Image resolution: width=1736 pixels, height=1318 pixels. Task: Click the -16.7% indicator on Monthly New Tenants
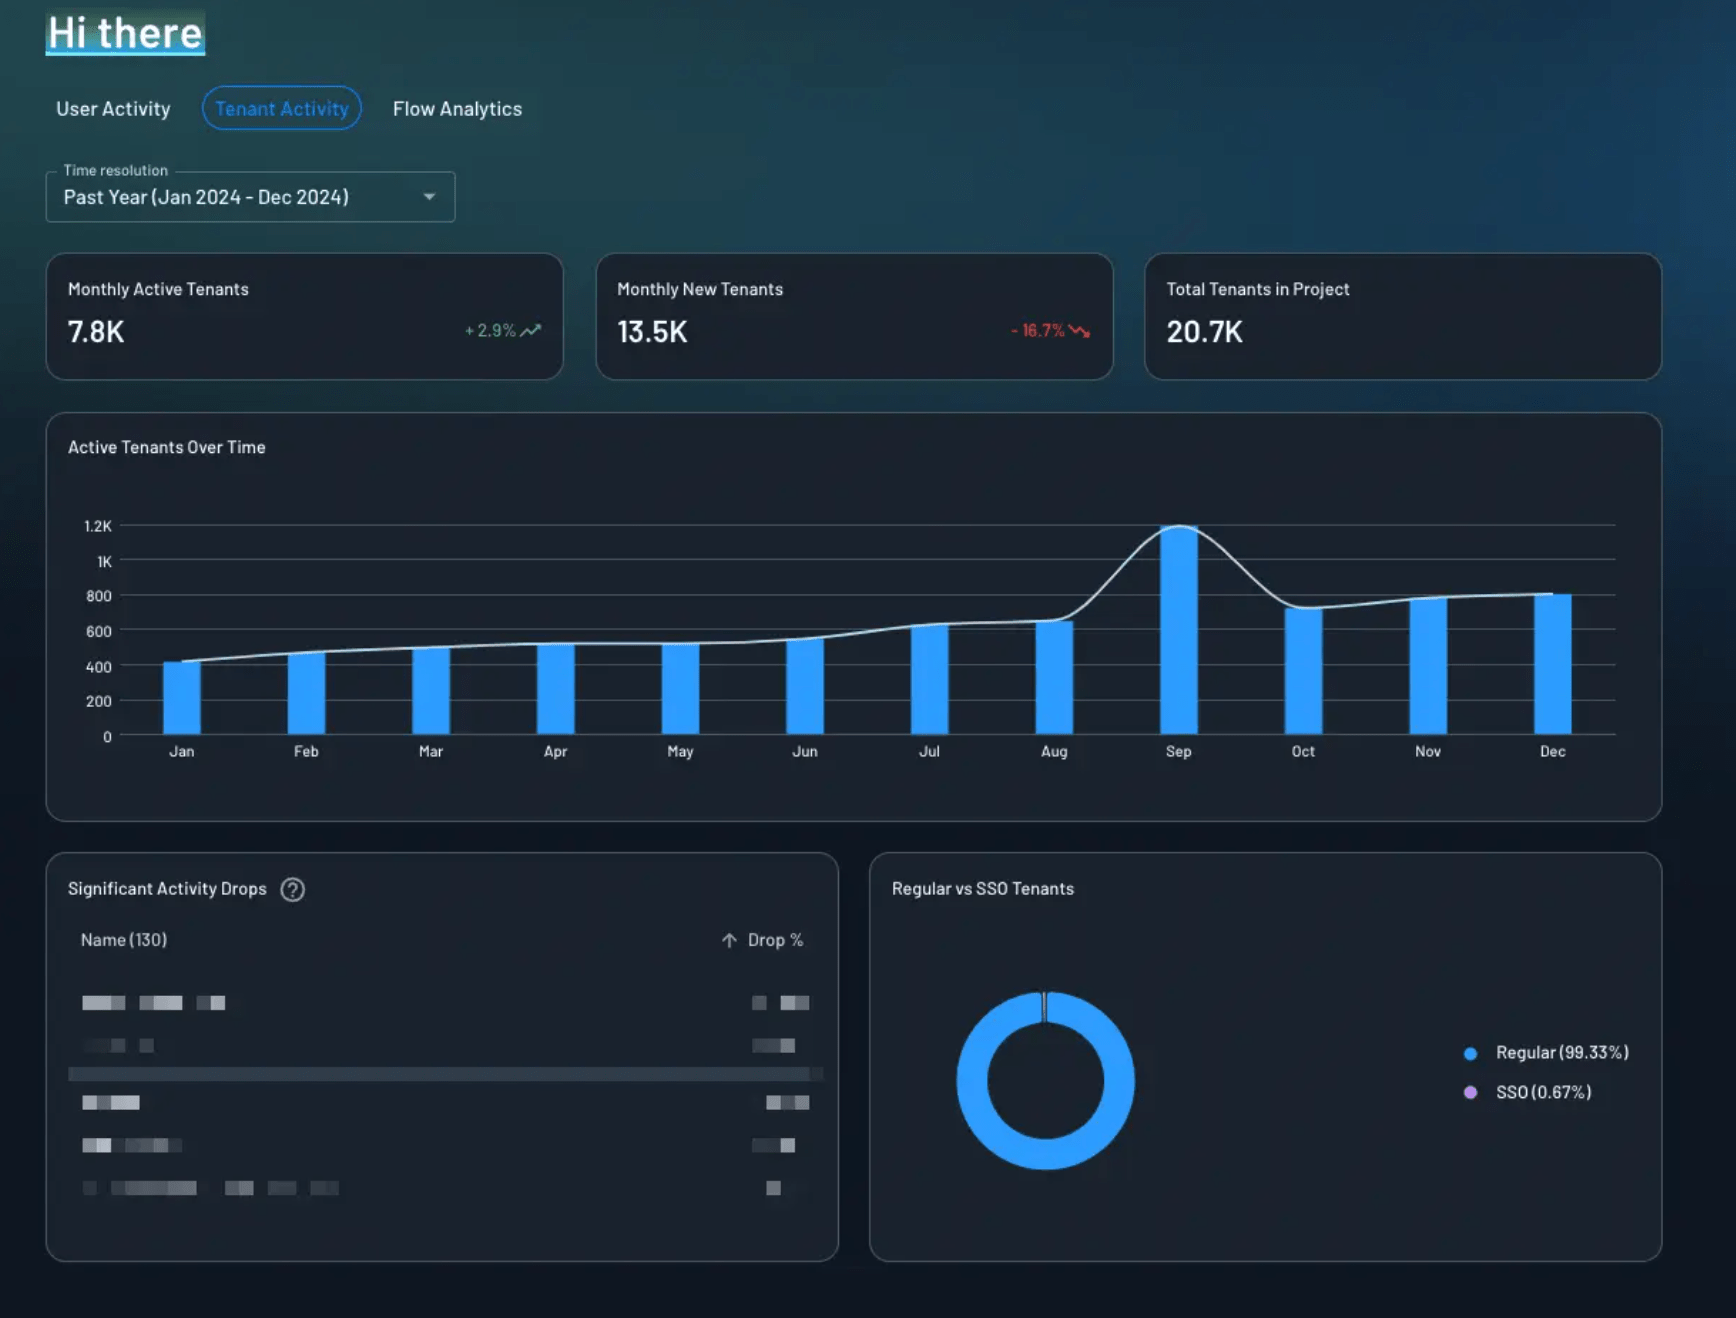(1040, 329)
